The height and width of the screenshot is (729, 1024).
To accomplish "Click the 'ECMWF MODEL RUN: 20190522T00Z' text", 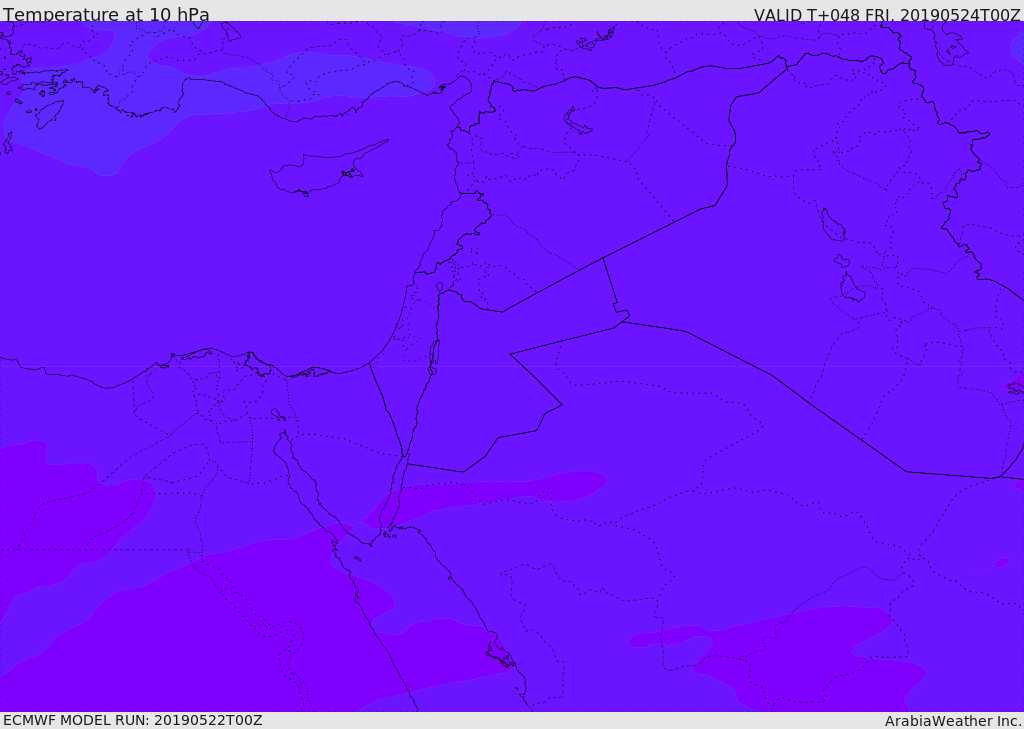I will [x=133, y=720].
